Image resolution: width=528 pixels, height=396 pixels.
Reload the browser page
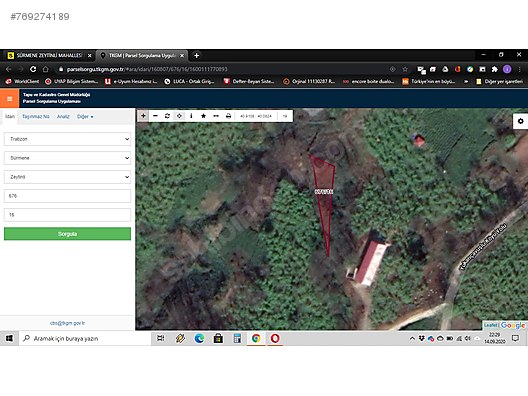click(x=33, y=69)
